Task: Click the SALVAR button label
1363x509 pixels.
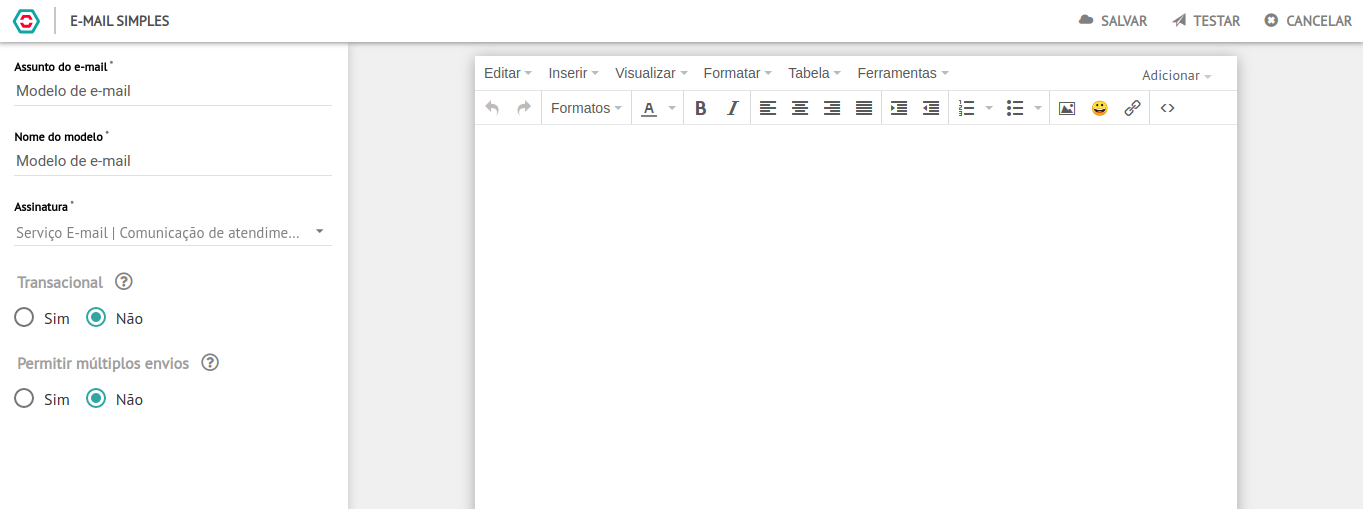Action: pos(1124,21)
